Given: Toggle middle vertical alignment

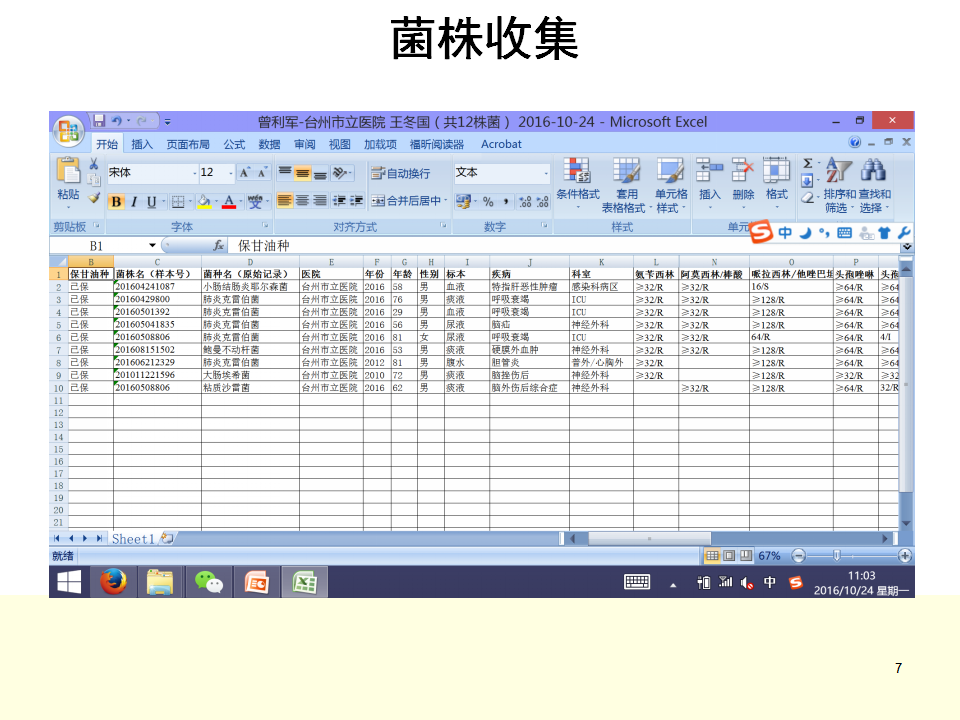Looking at the screenshot, I should tap(302, 173).
